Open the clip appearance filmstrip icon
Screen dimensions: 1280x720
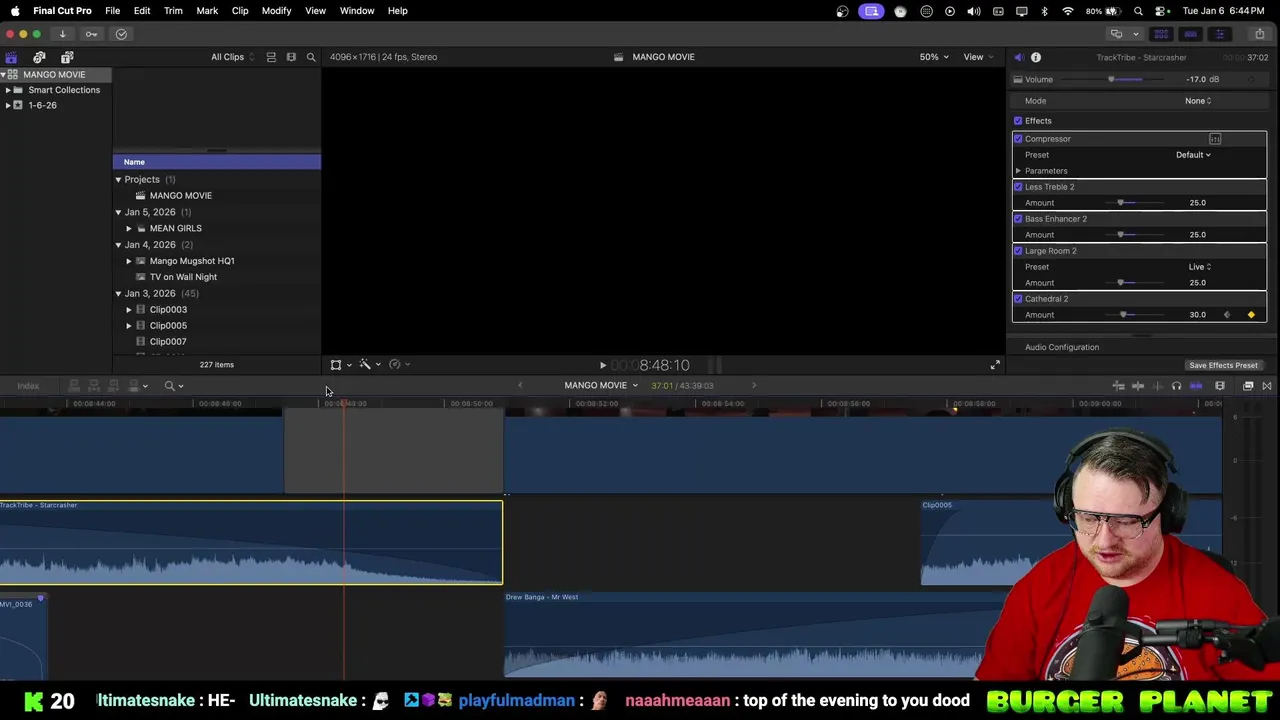1220,386
